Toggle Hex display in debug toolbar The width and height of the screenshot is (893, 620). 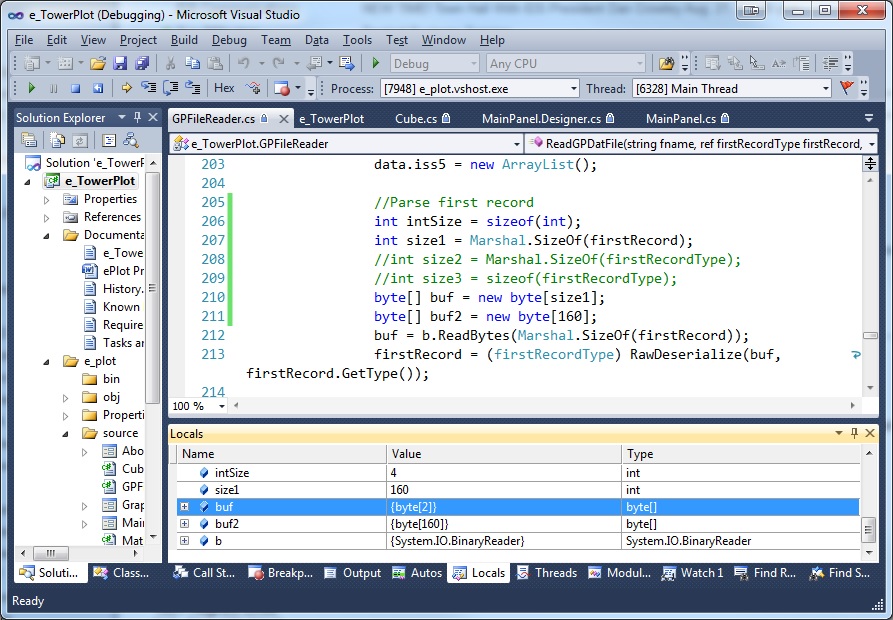click(225, 88)
